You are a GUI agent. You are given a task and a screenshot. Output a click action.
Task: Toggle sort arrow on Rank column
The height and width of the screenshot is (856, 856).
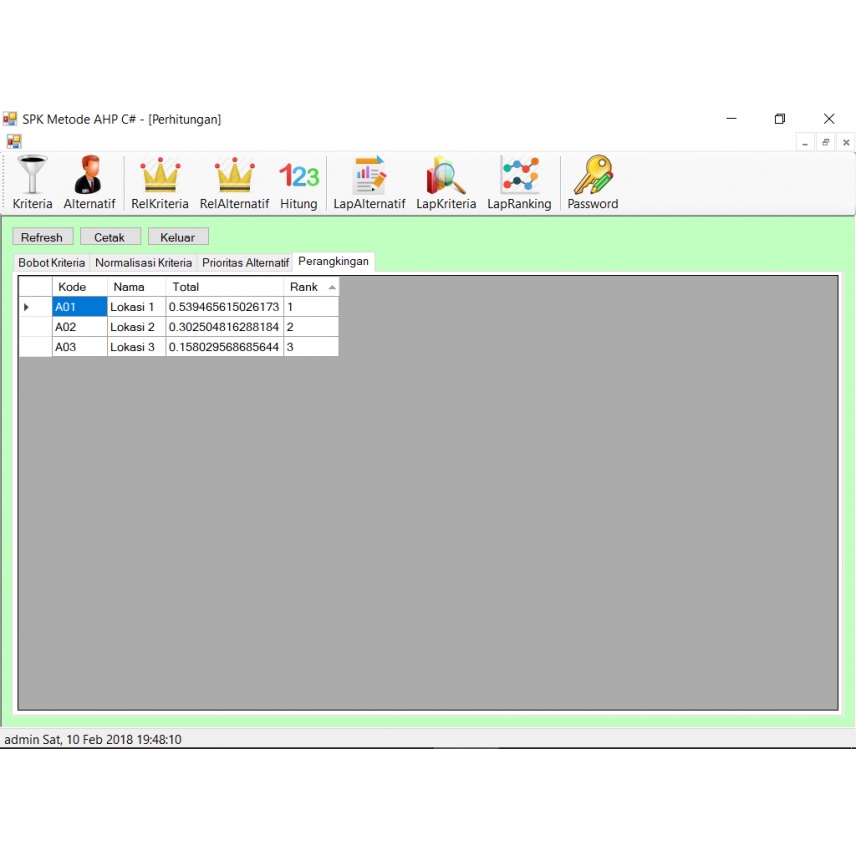[x=332, y=287]
